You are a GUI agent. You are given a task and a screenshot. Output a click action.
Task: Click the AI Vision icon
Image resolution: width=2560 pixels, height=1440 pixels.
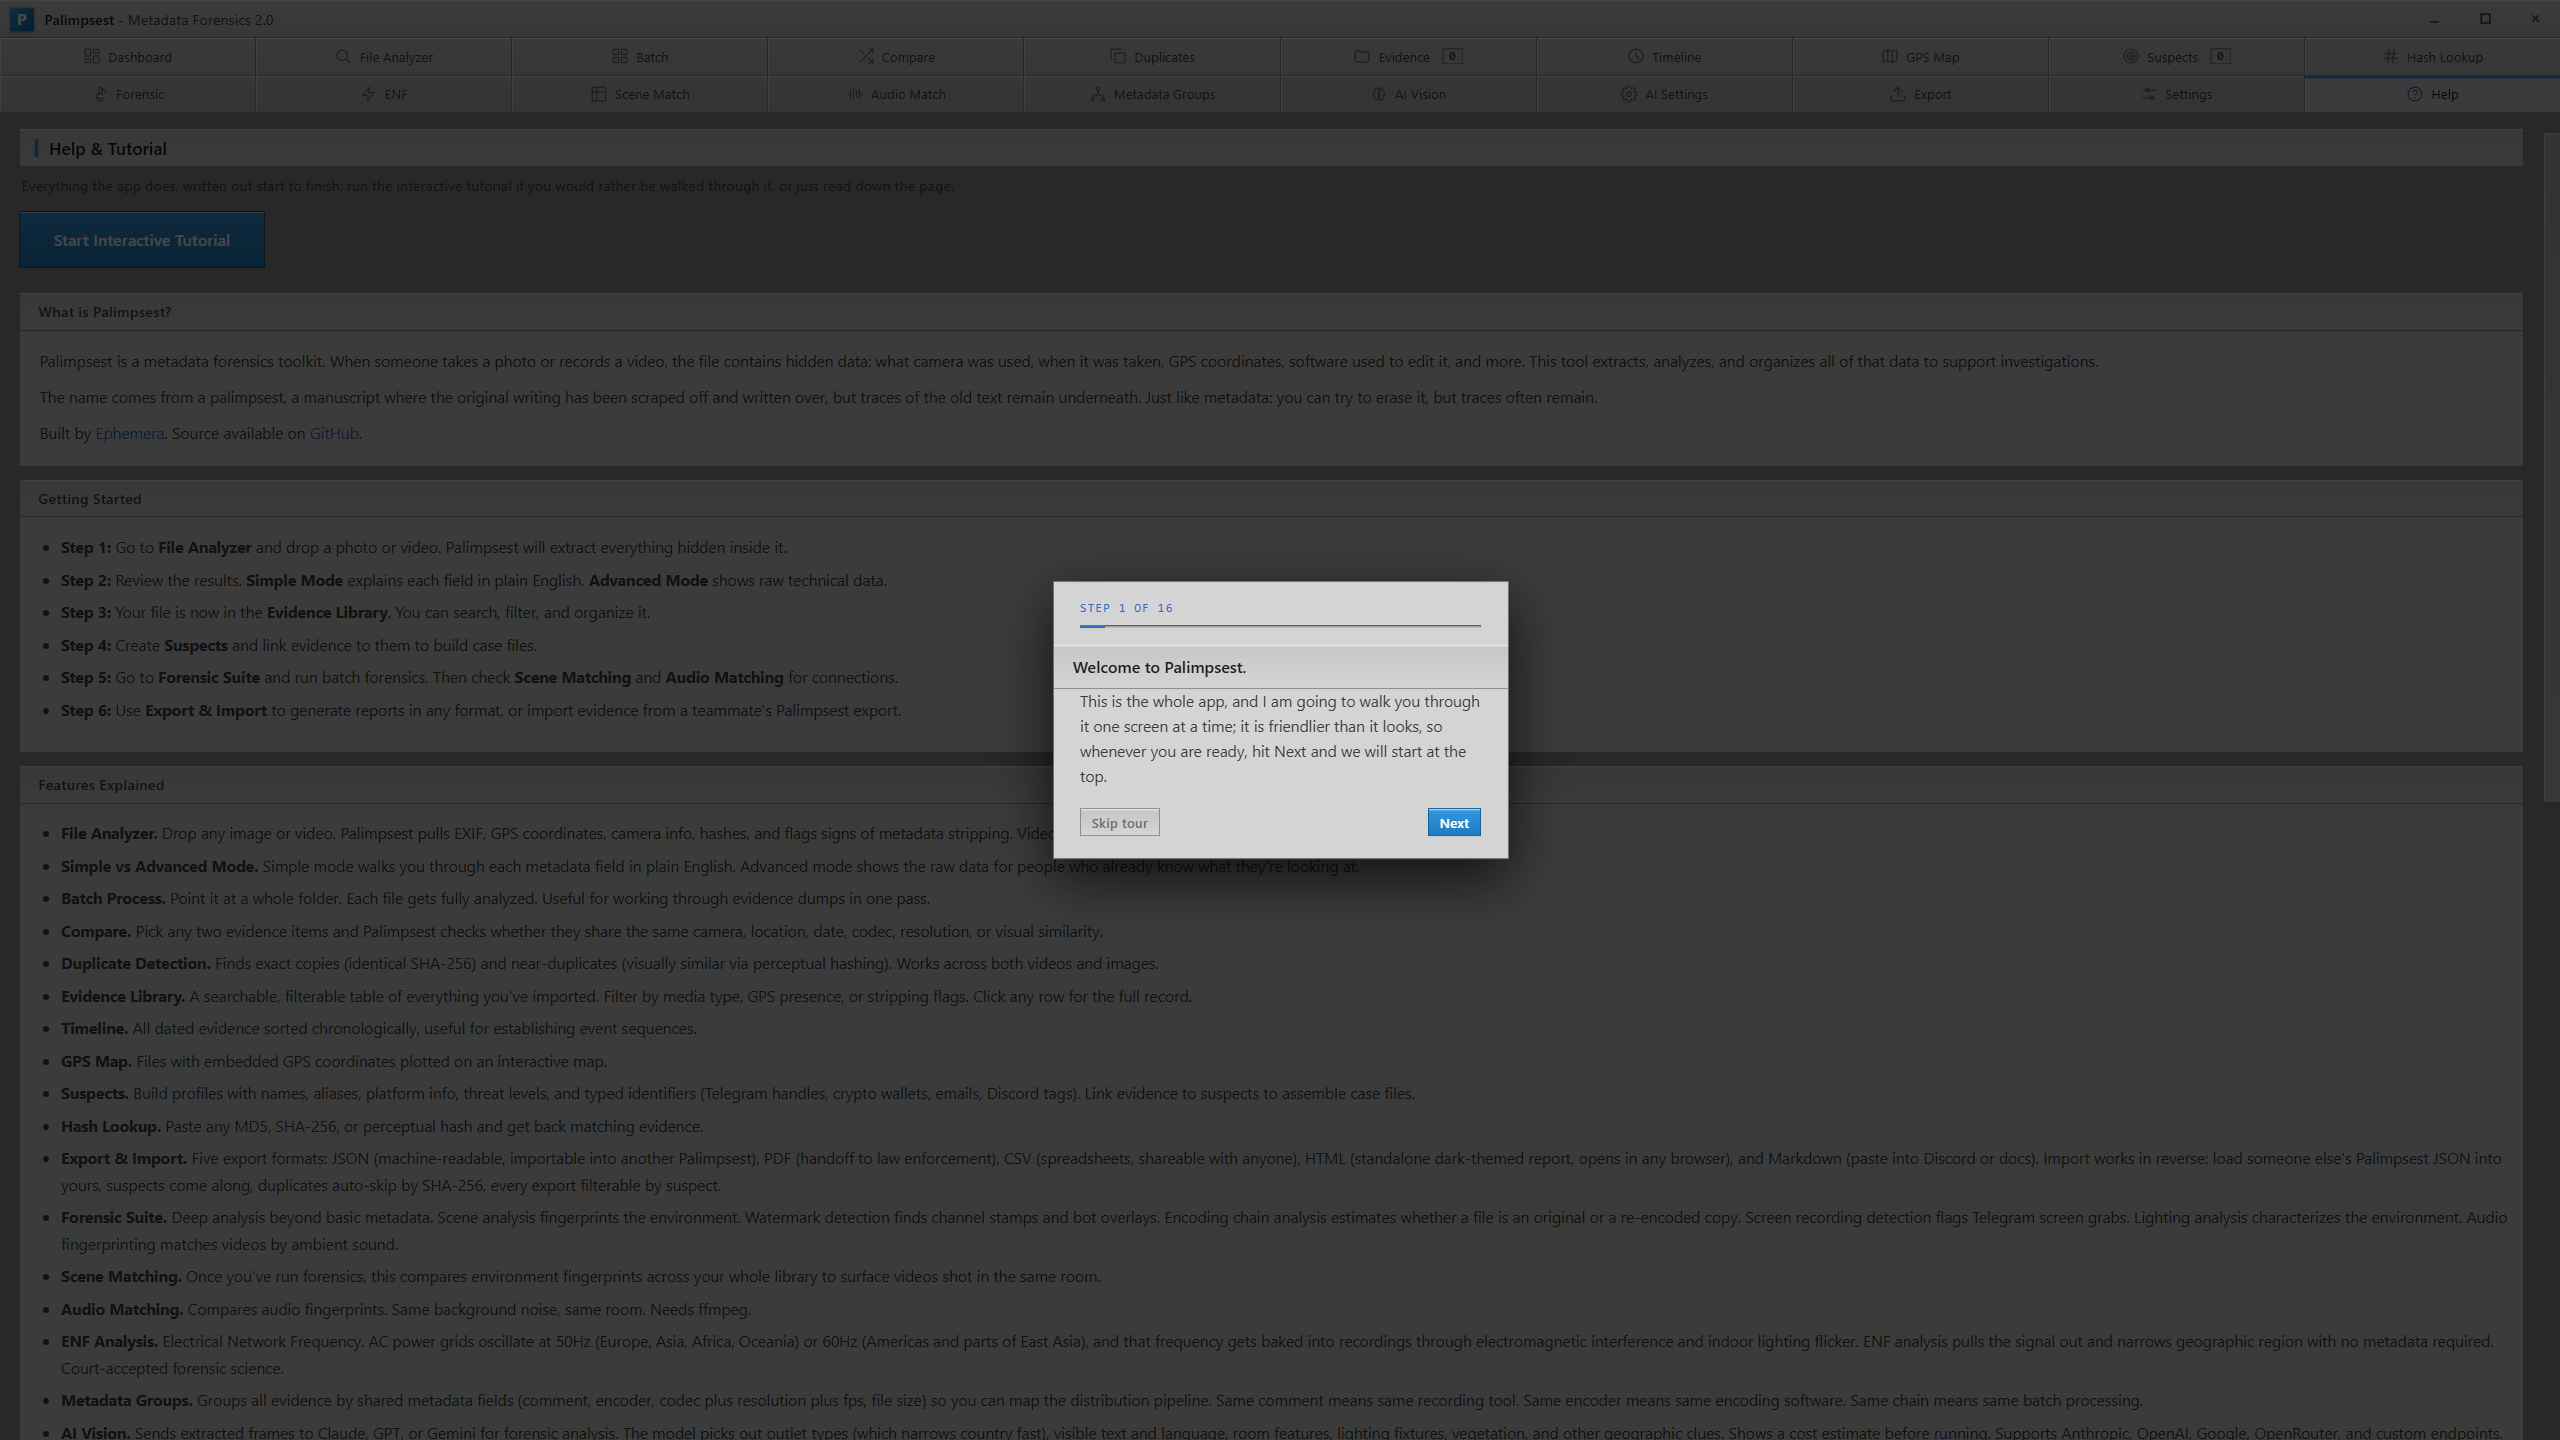pos(1379,94)
